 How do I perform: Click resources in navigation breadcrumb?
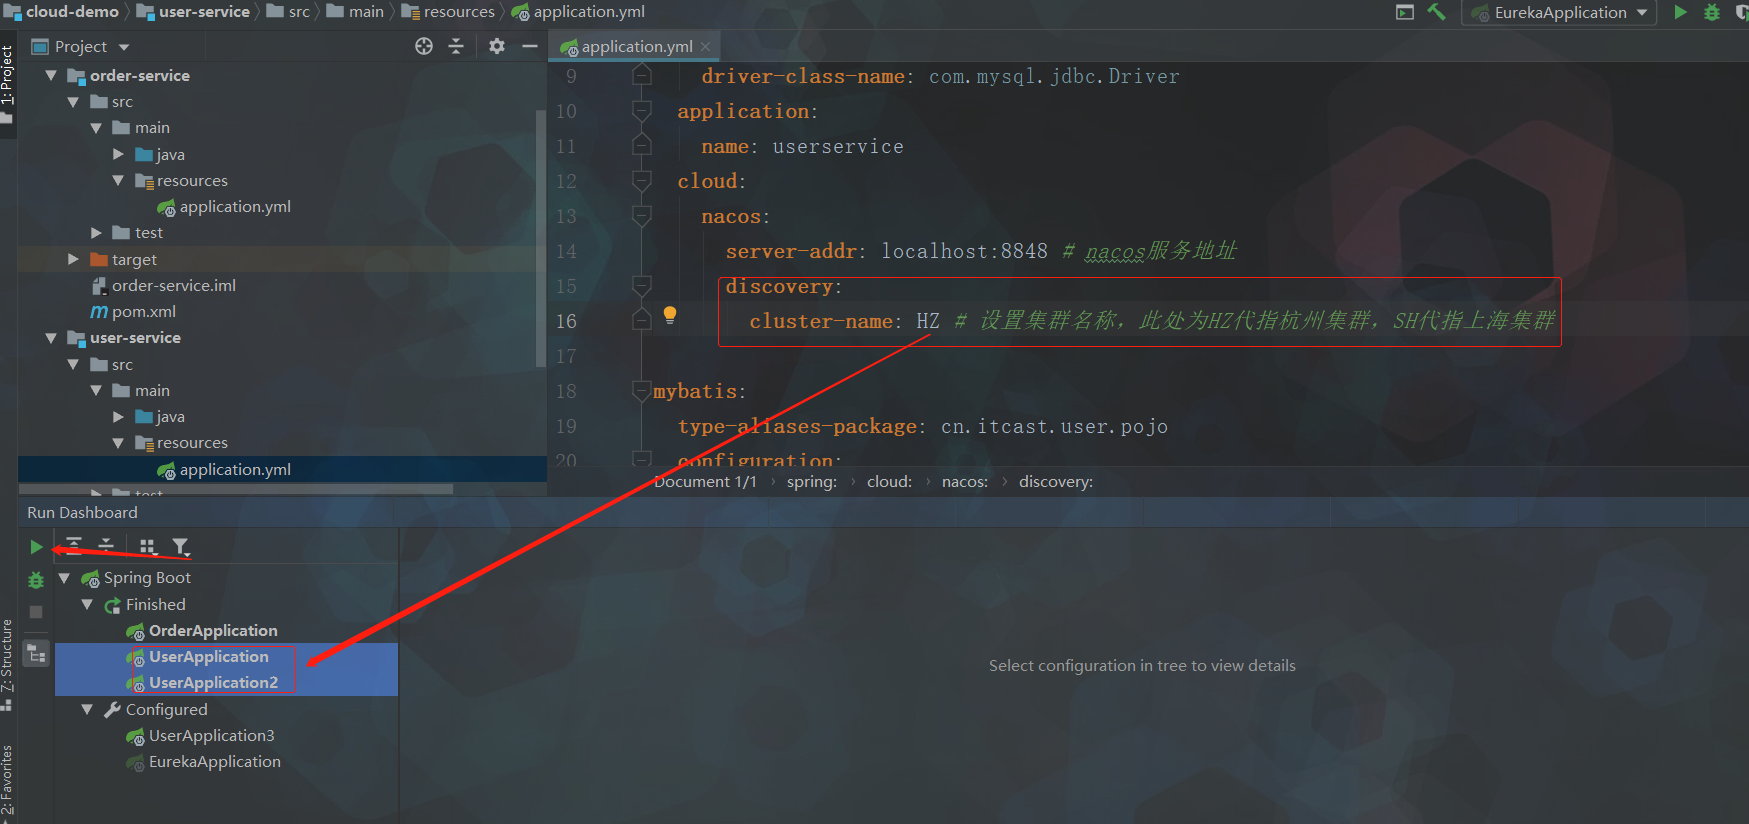click(x=459, y=11)
